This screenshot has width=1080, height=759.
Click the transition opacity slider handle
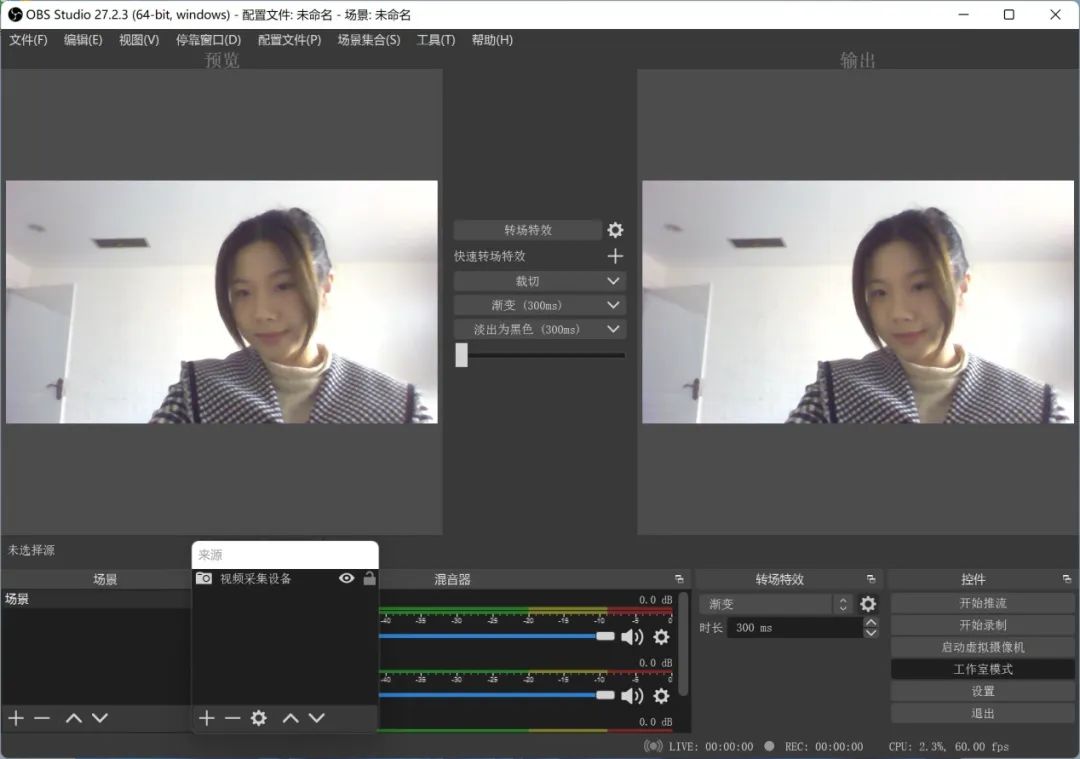(x=462, y=355)
